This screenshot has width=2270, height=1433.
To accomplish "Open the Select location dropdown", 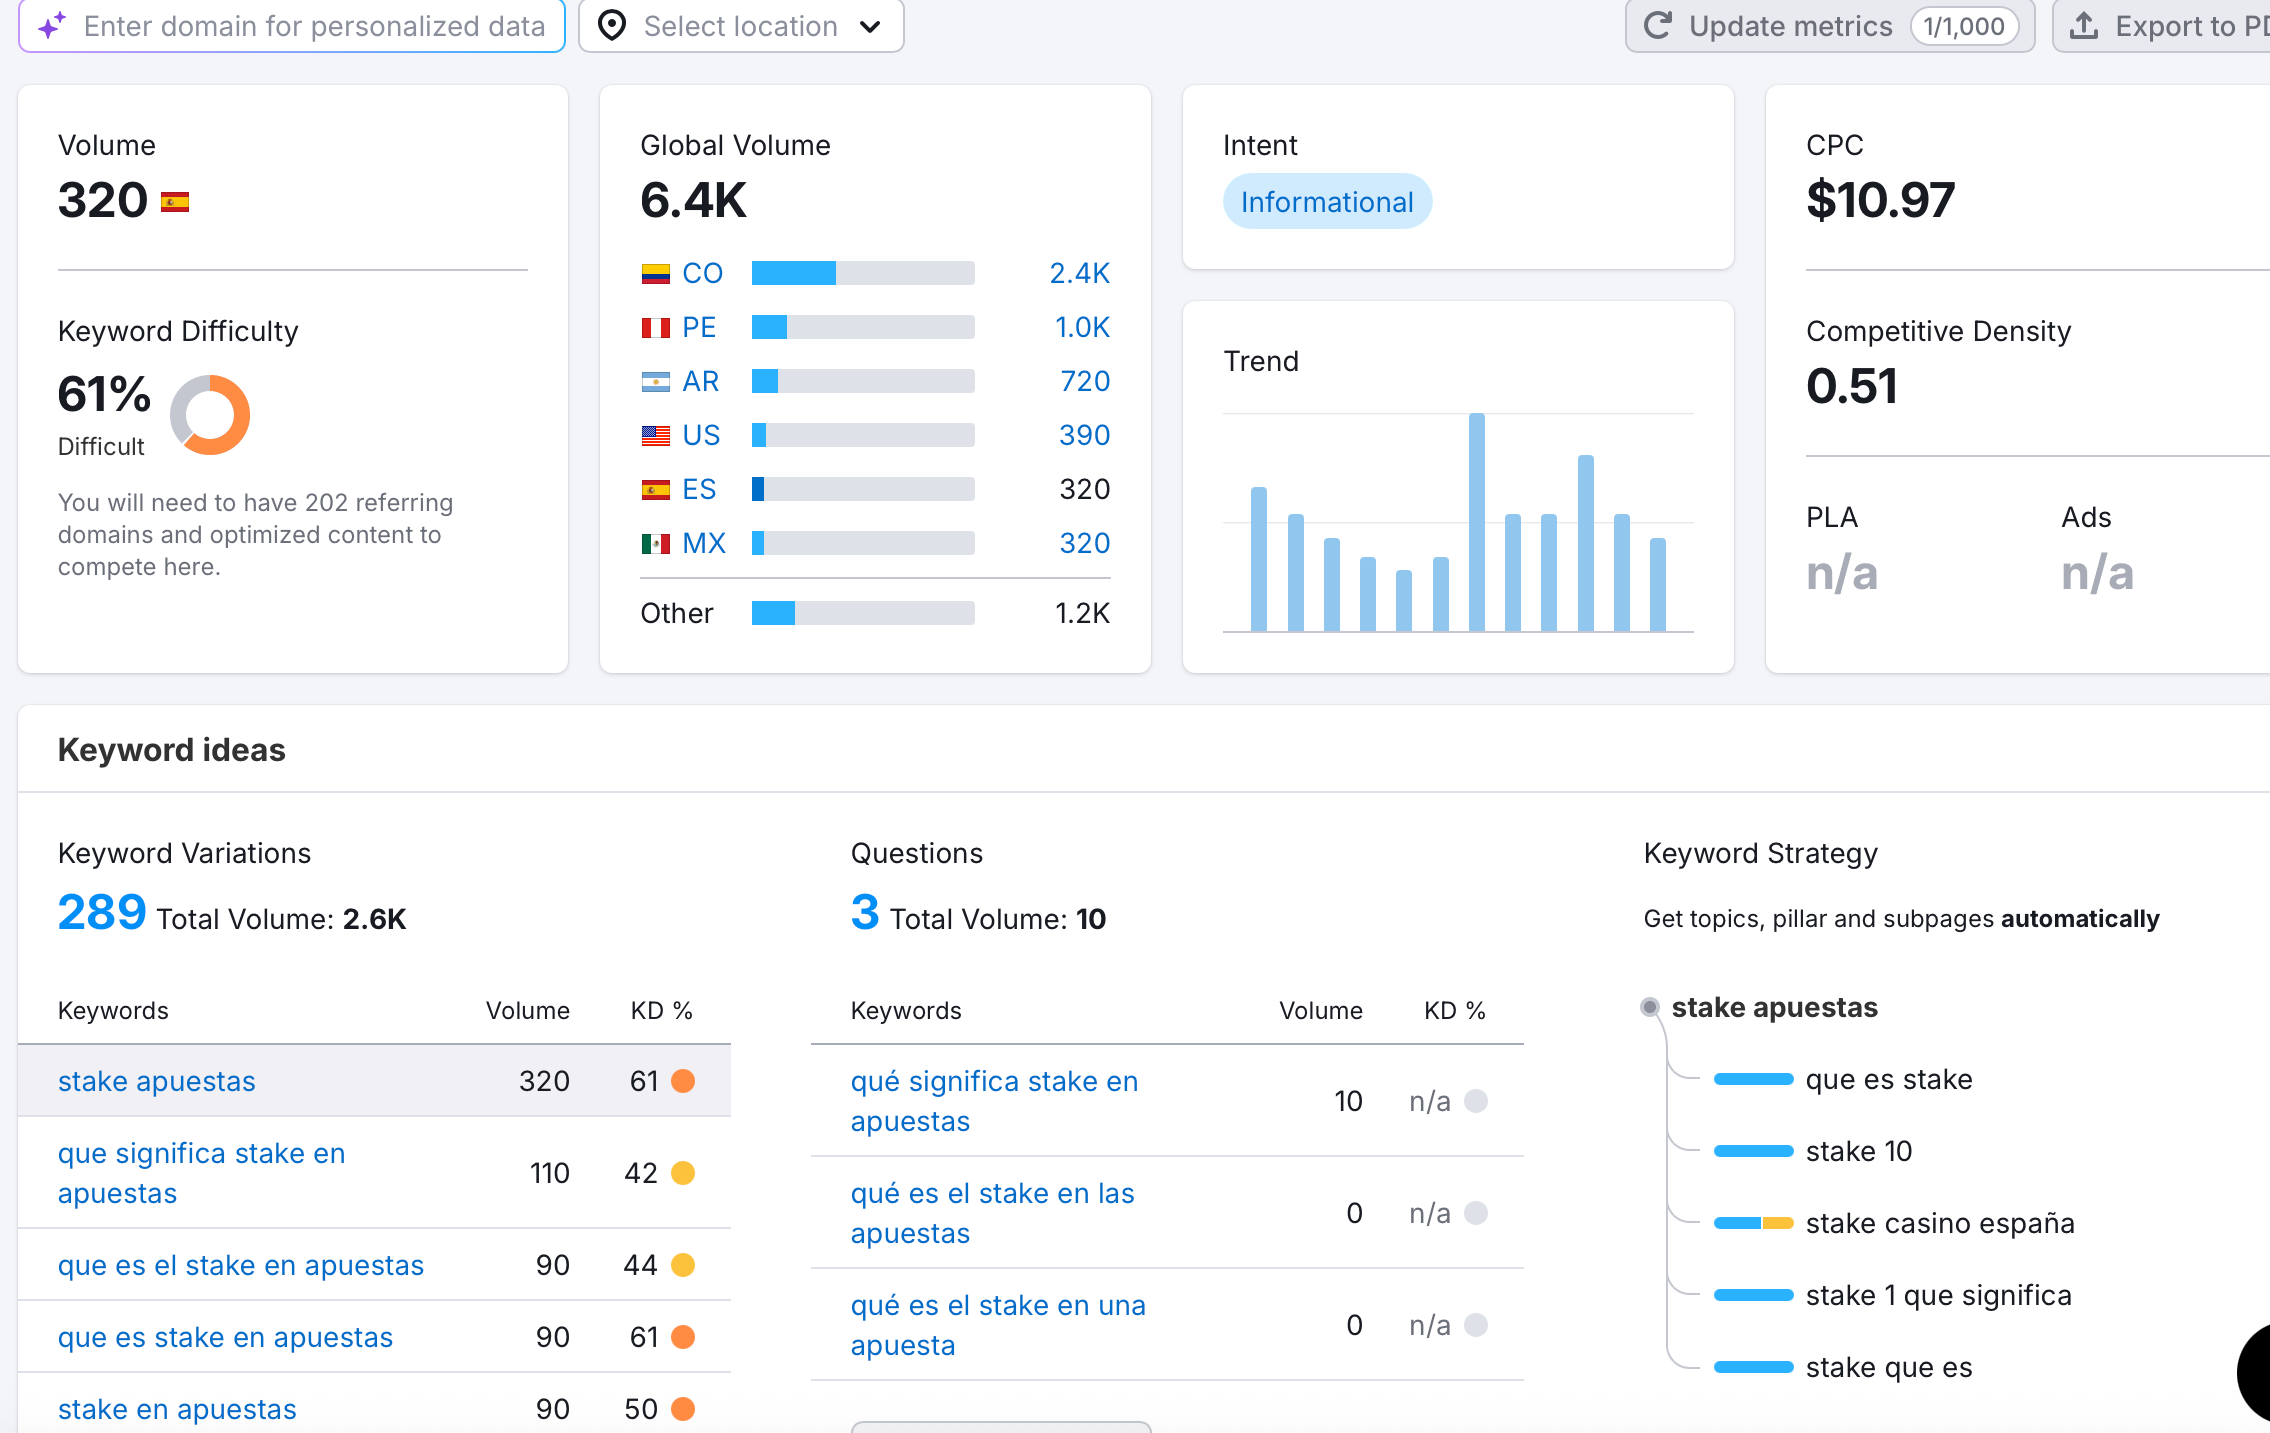I will 741,26.
